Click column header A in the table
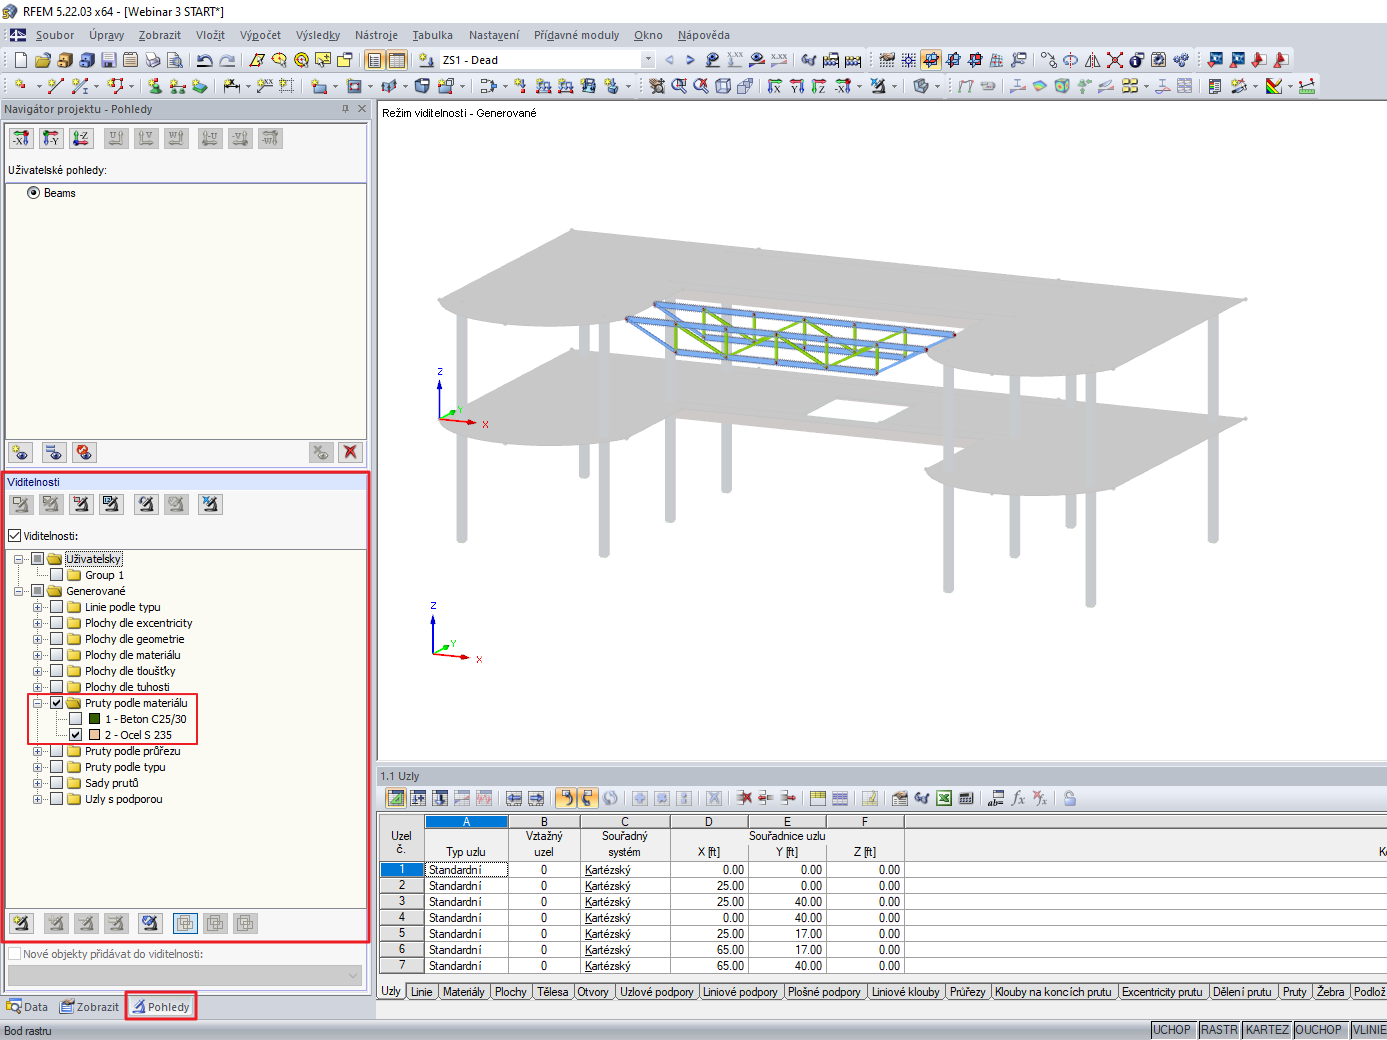Image resolution: width=1387 pixels, height=1040 pixels. [x=466, y=822]
